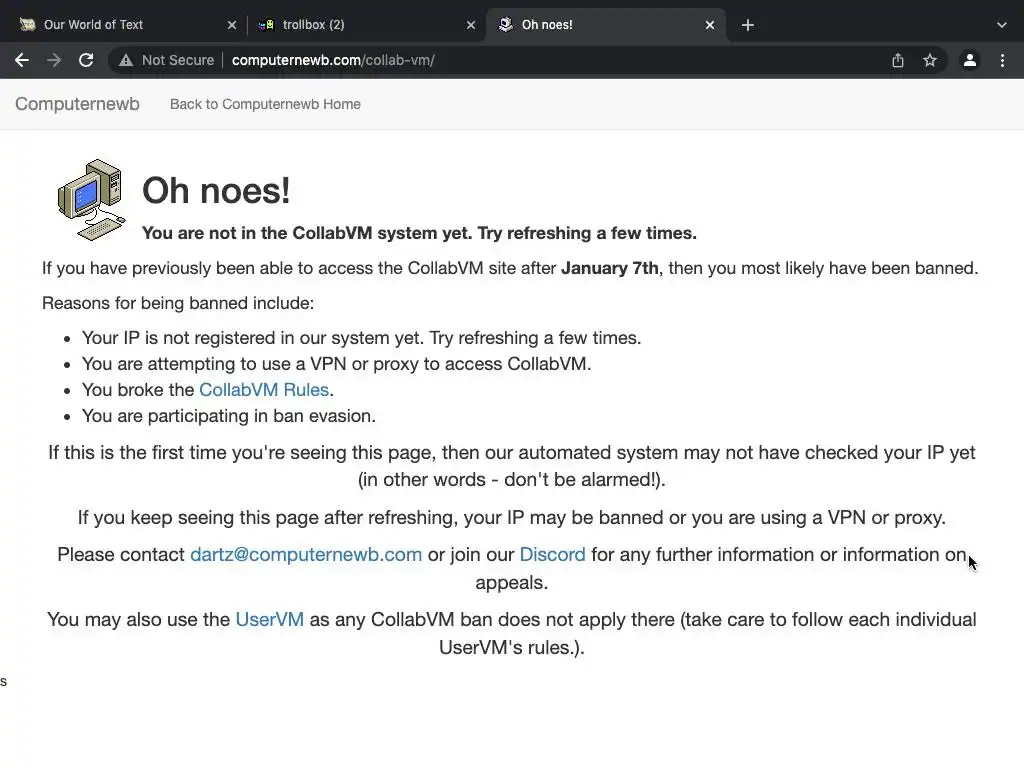This screenshot has width=1024, height=768.
Task: Close the trollbox (2) tab
Action: [x=471, y=25]
